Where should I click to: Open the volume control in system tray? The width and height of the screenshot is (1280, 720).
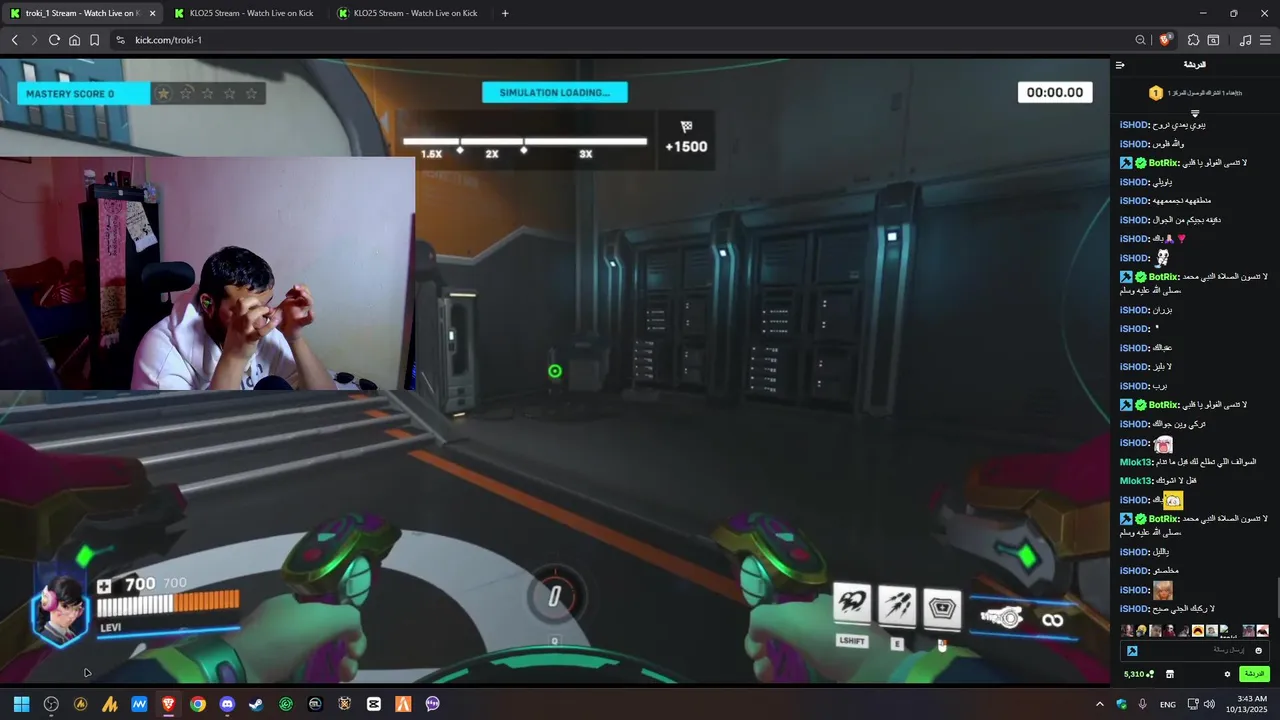[x=1209, y=704]
